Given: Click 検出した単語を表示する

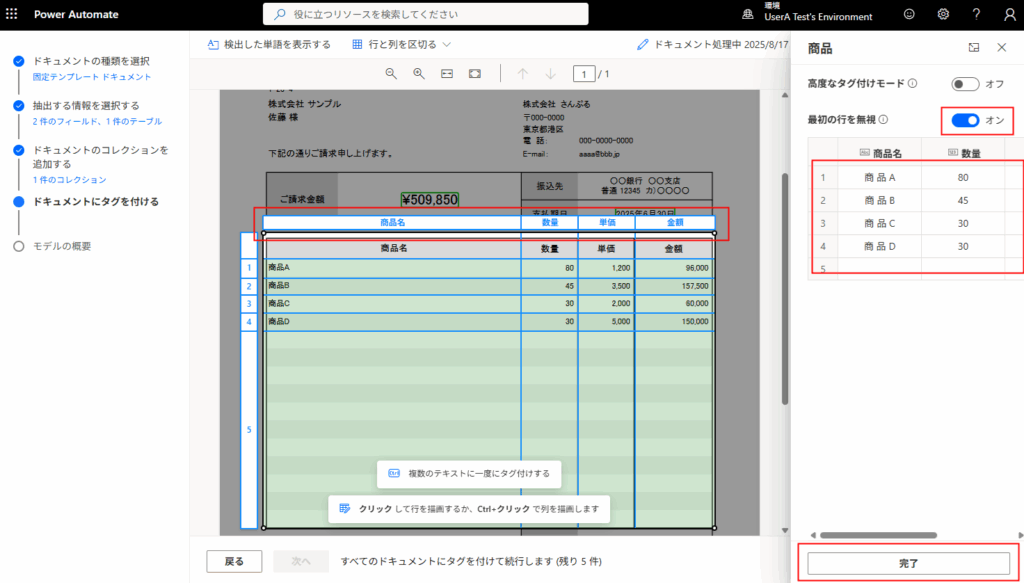Looking at the screenshot, I should (269, 44).
